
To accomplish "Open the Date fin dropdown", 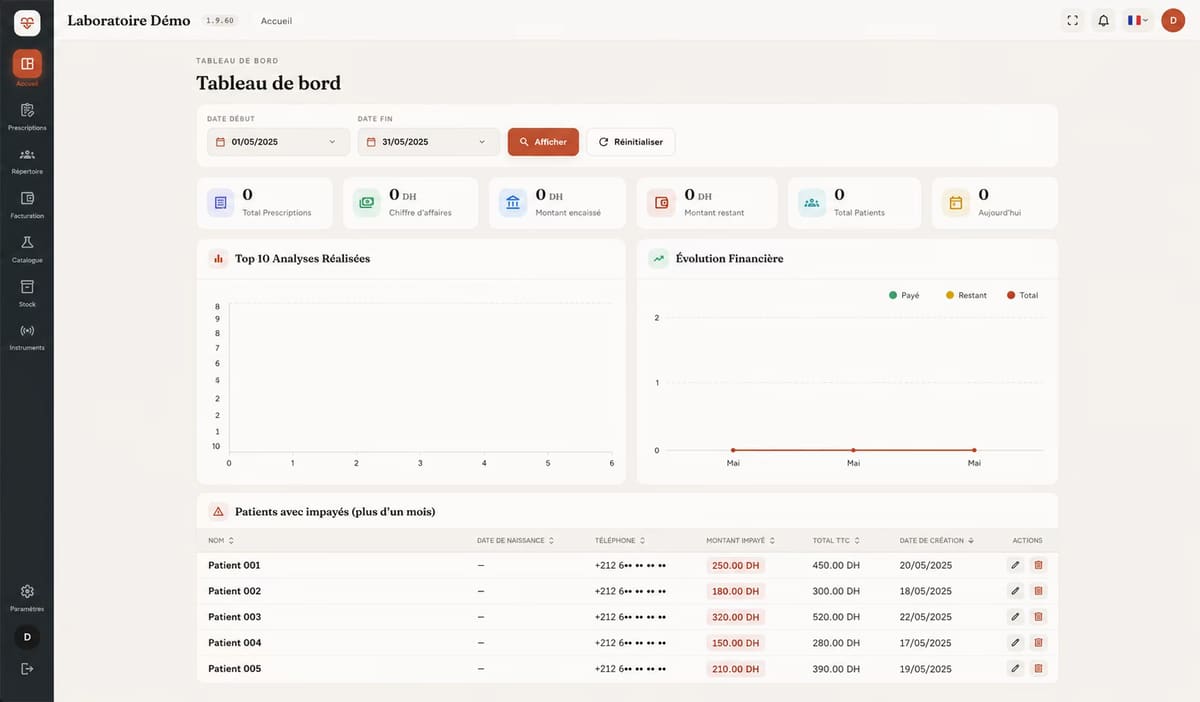I will pos(429,142).
